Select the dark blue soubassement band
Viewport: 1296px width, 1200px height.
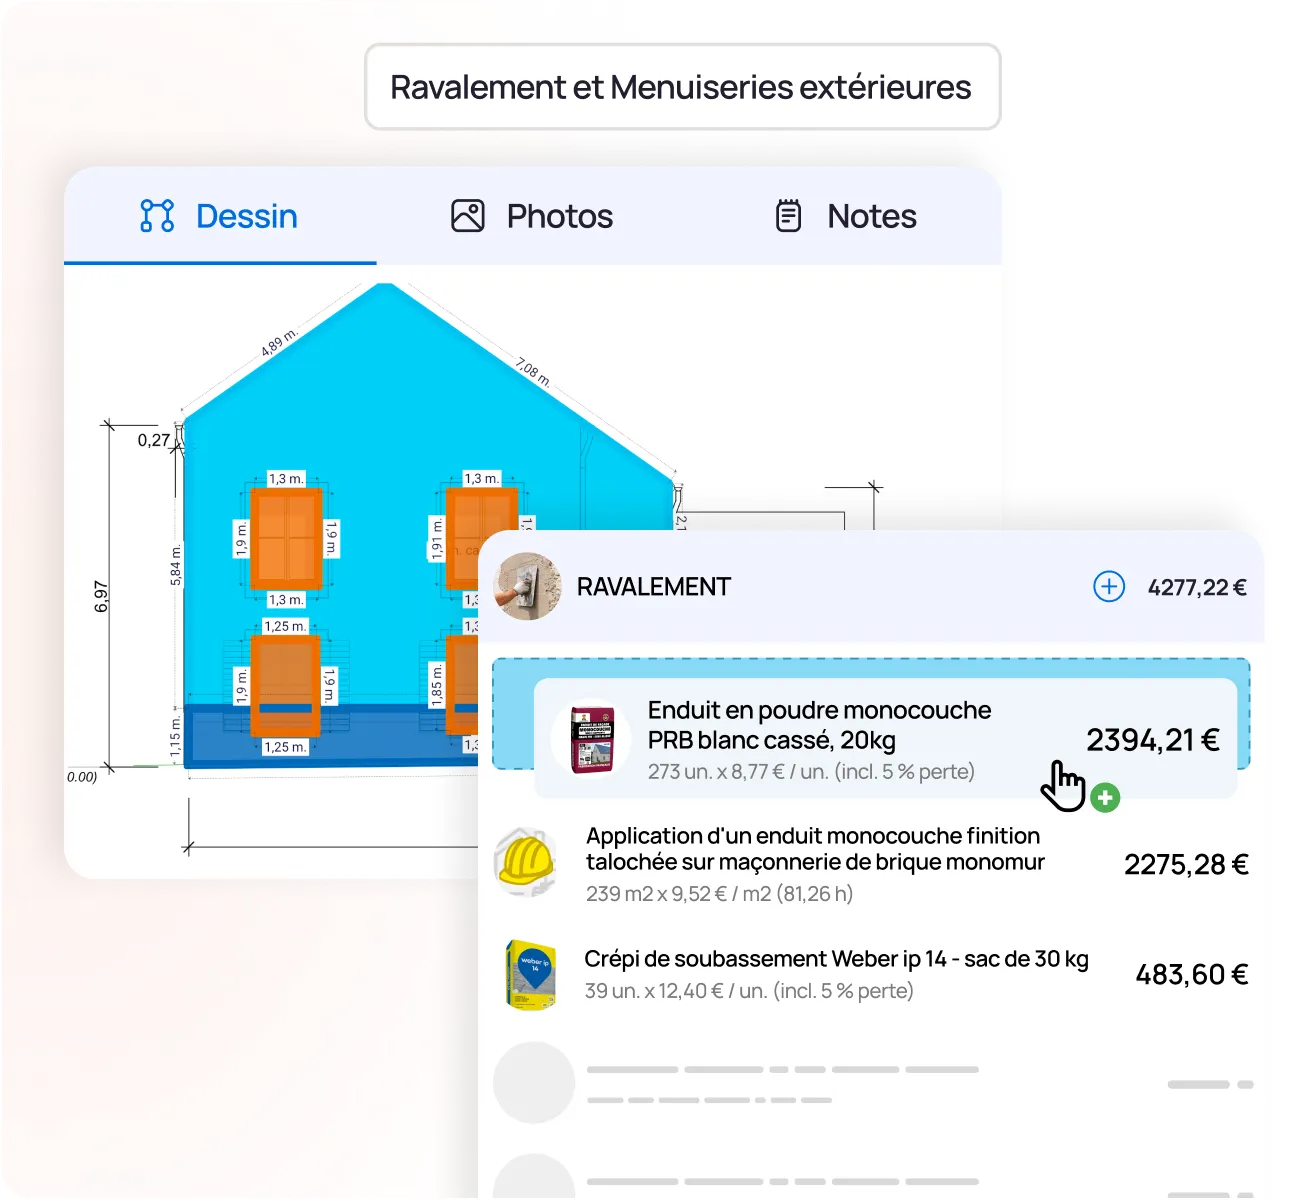pyautogui.click(x=330, y=736)
